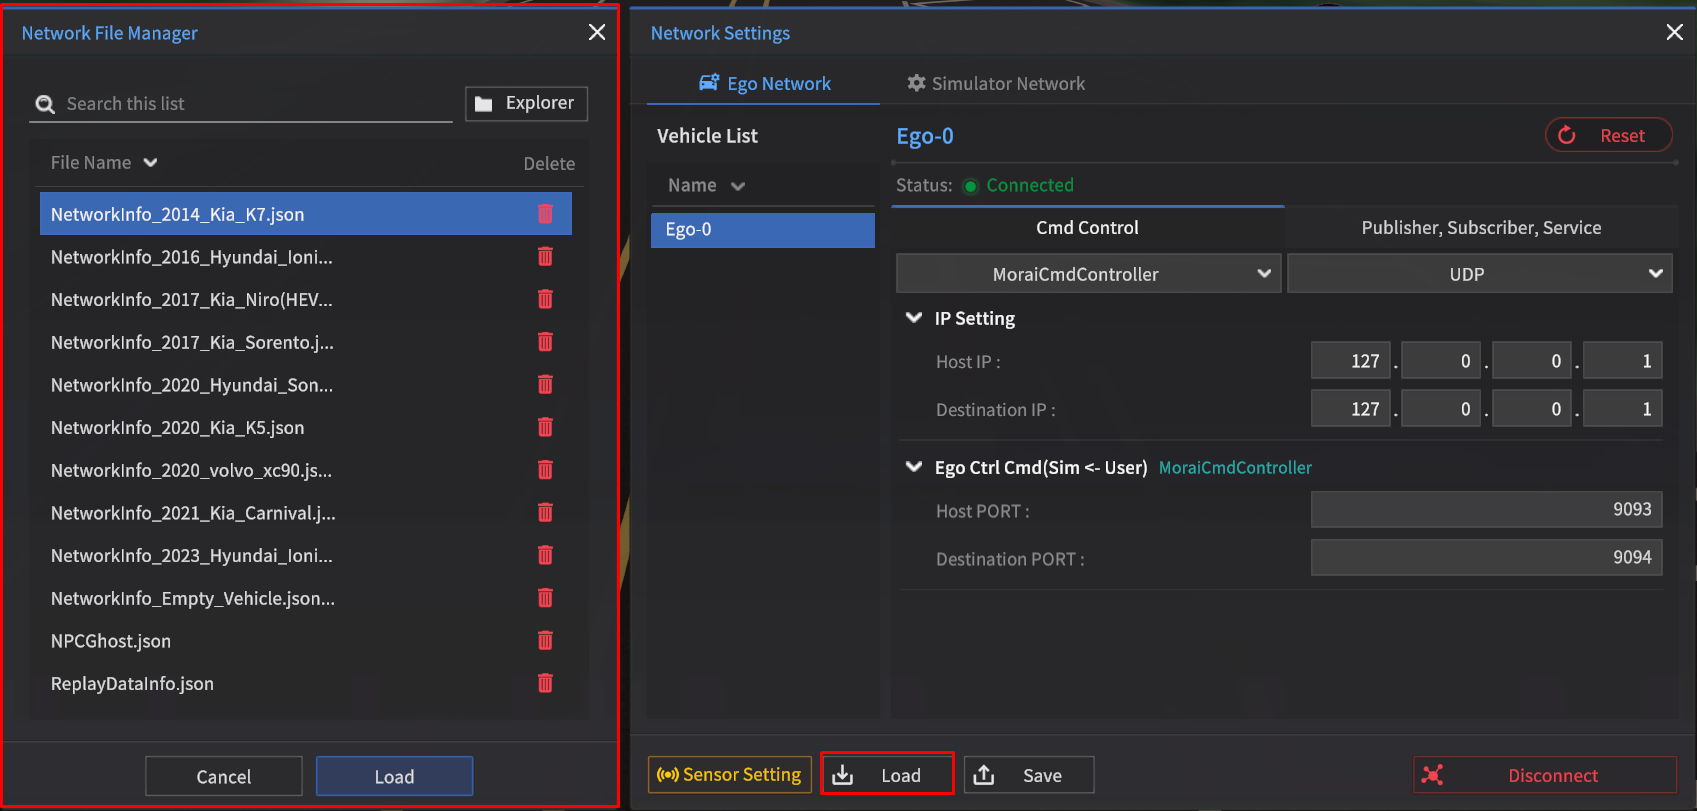Delete NPCGhost.json using its trash icon
Image resolution: width=1697 pixels, height=811 pixels.
545,640
